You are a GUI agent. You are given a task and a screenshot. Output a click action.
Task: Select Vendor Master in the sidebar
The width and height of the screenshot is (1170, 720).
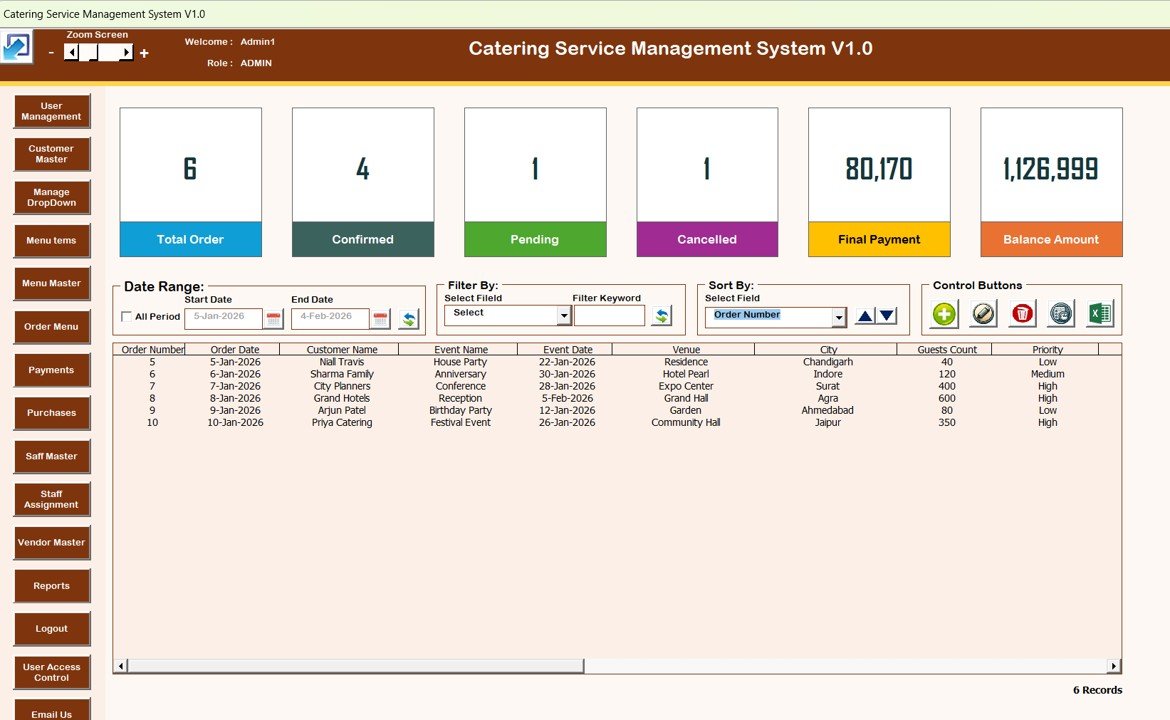pyautogui.click(x=51, y=542)
